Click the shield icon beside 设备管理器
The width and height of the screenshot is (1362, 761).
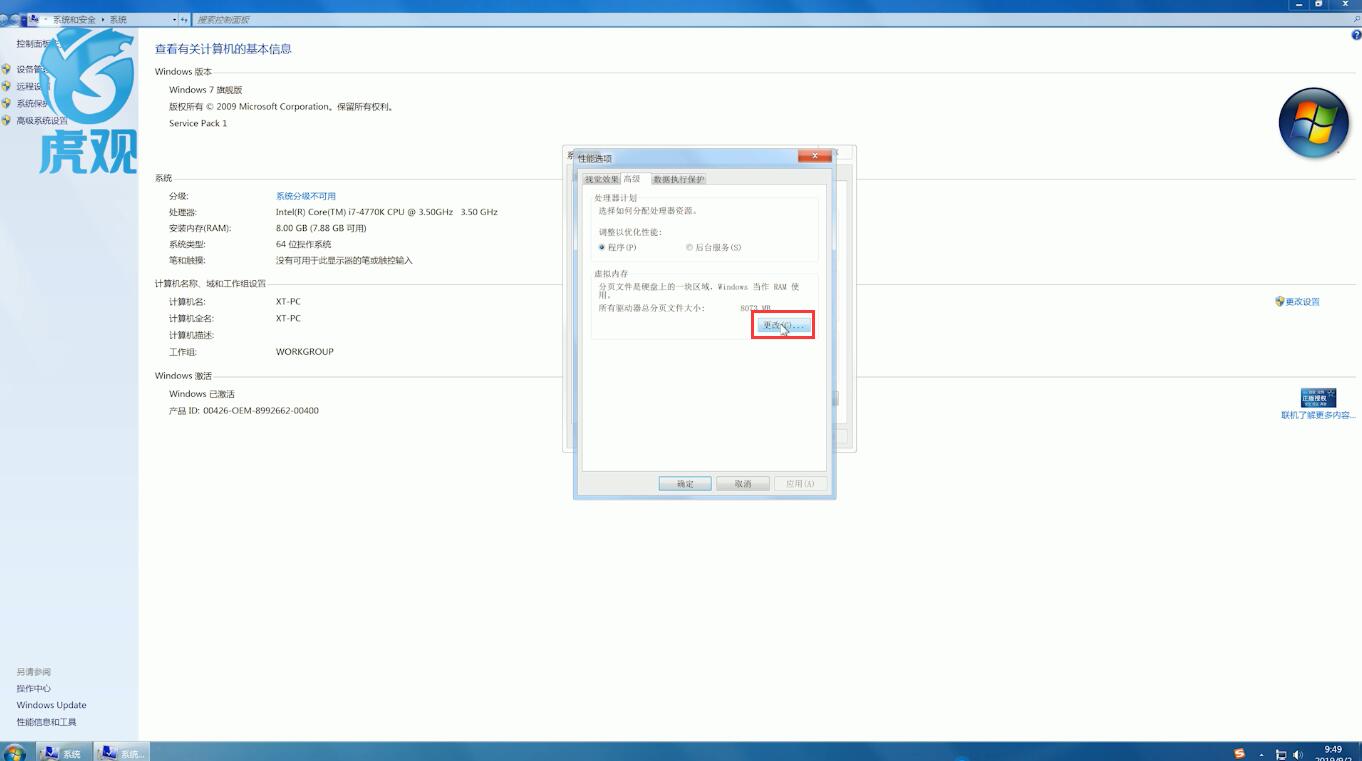6,69
